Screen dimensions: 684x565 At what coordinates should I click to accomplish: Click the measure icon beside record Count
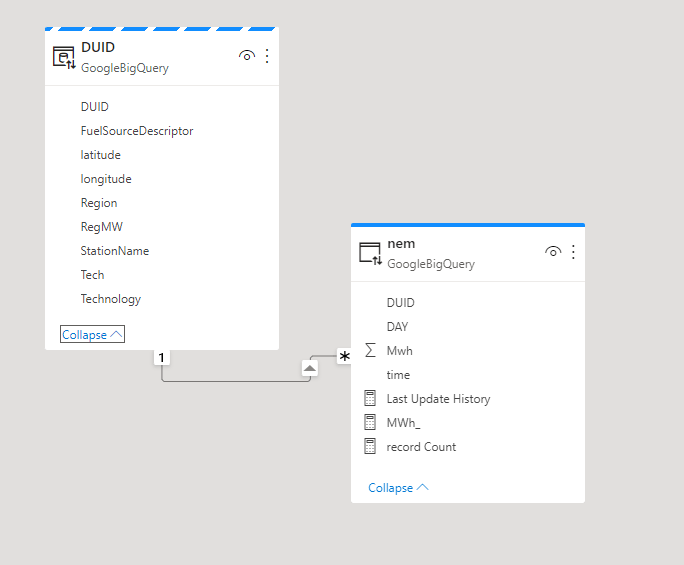point(370,446)
